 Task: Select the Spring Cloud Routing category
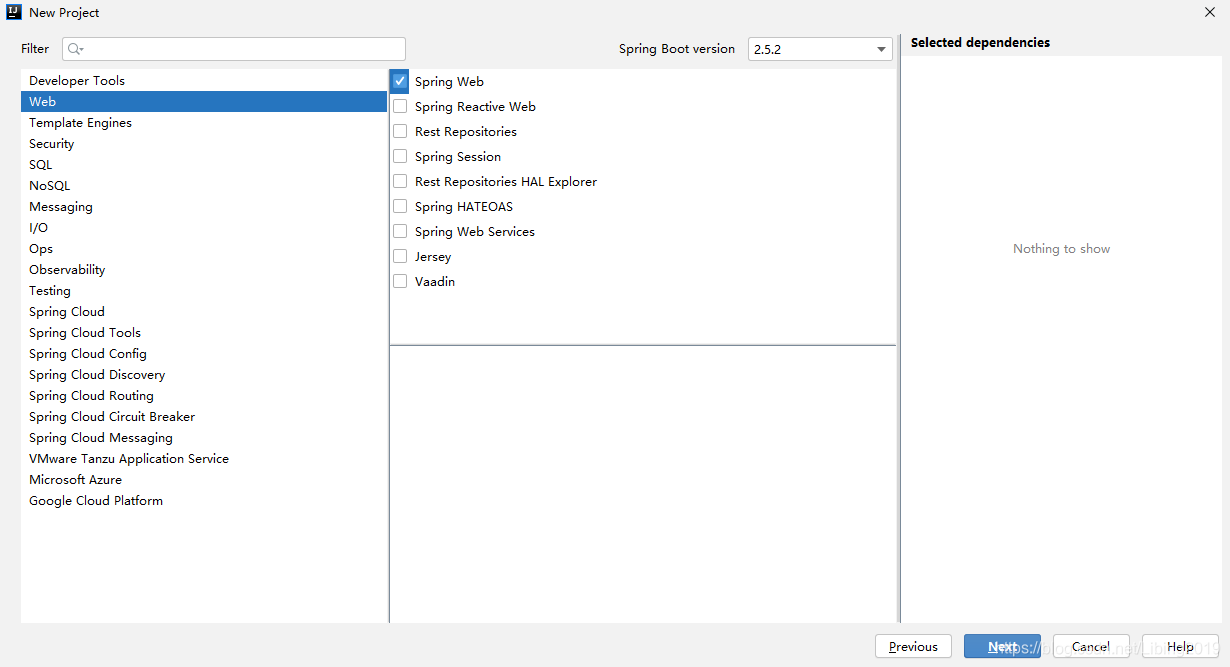(204, 395)
